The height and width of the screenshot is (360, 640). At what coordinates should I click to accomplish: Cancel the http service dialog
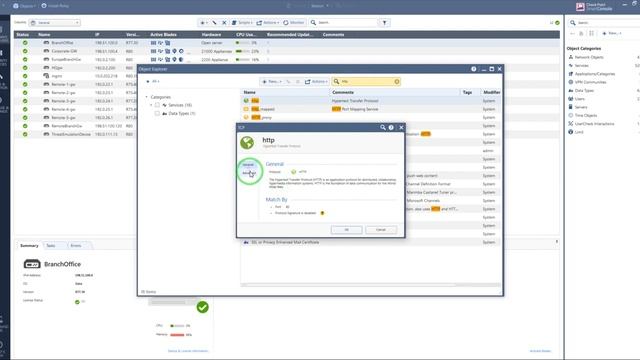(381, 230)
